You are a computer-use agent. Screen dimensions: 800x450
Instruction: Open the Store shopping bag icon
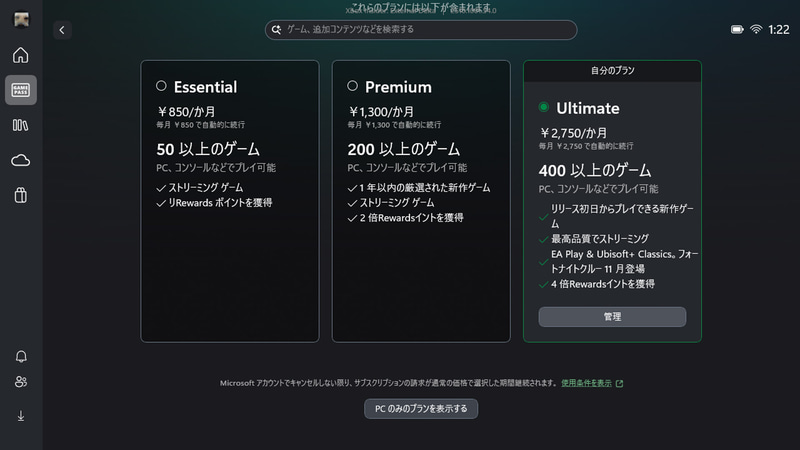click(x=20, y=196)
